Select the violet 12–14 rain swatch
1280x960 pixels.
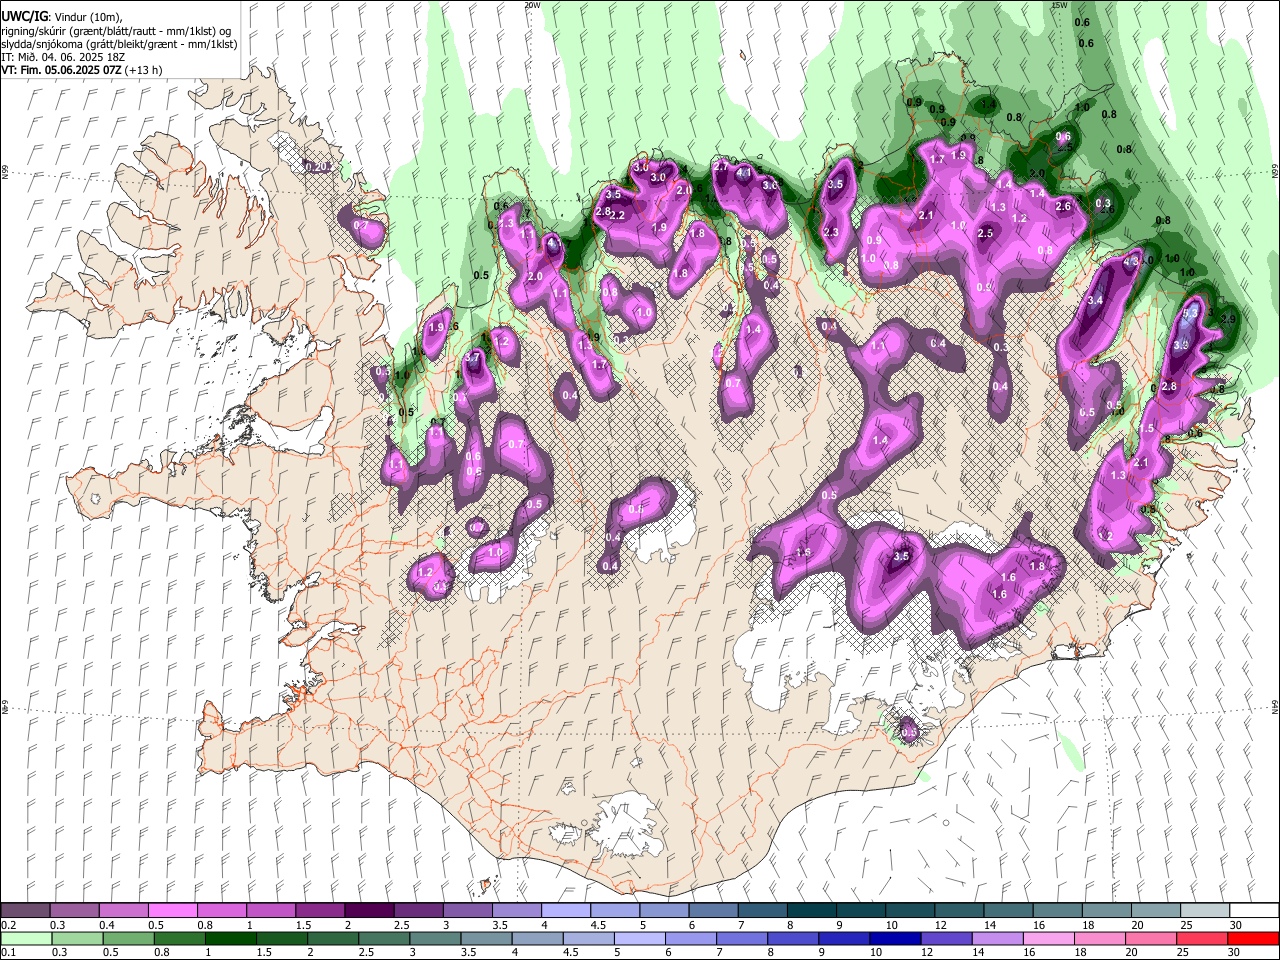pos(947,938)
